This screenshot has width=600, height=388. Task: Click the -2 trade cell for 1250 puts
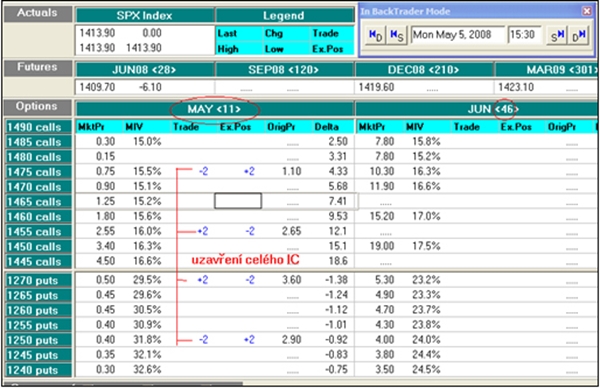coord(204,340)
